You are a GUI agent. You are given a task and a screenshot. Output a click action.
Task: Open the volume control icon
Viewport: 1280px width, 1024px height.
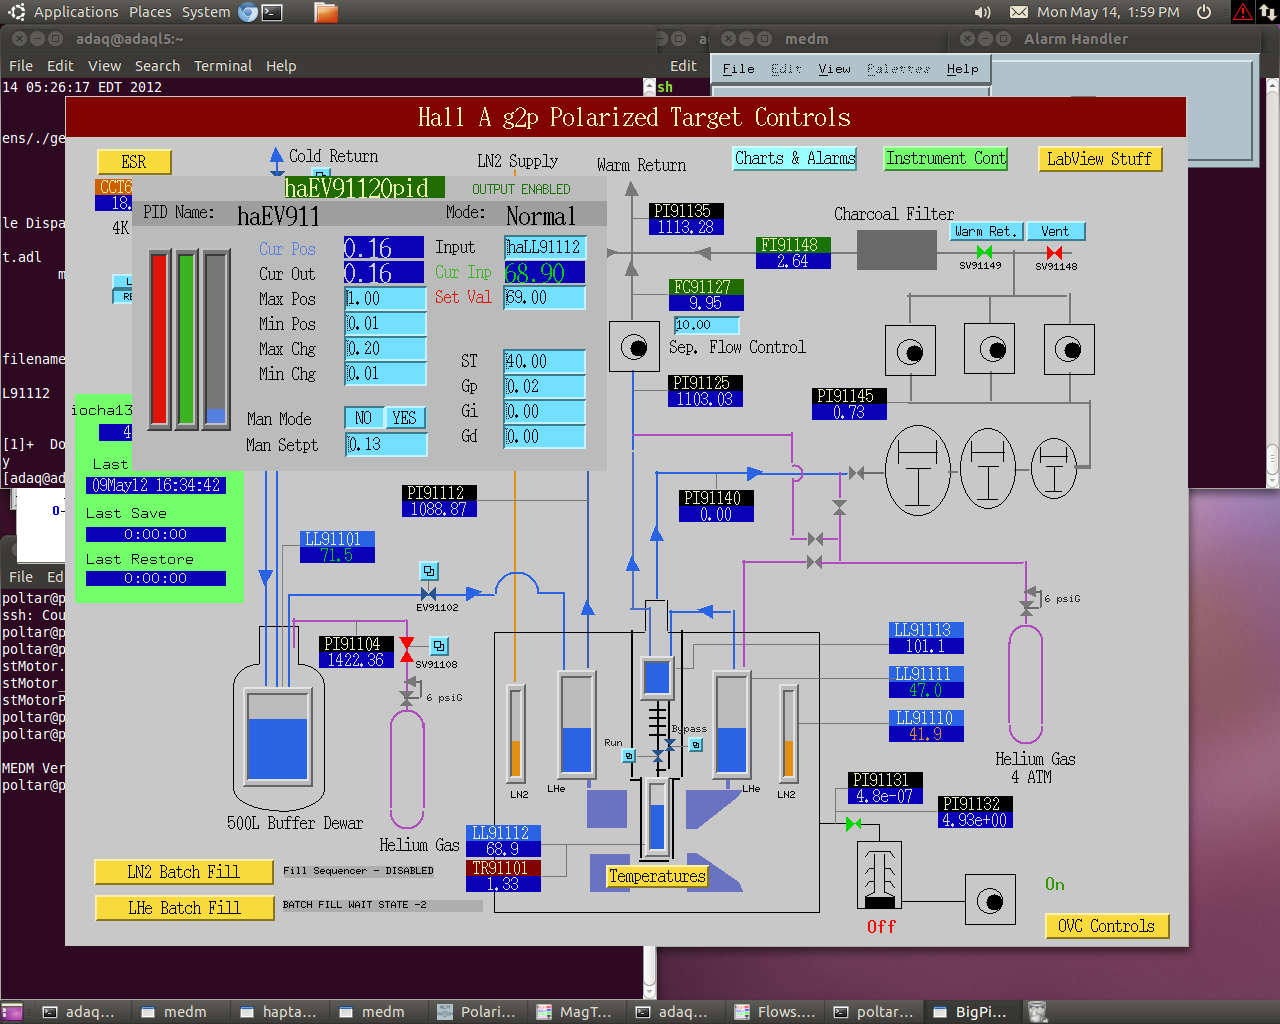tap(983, 12)
